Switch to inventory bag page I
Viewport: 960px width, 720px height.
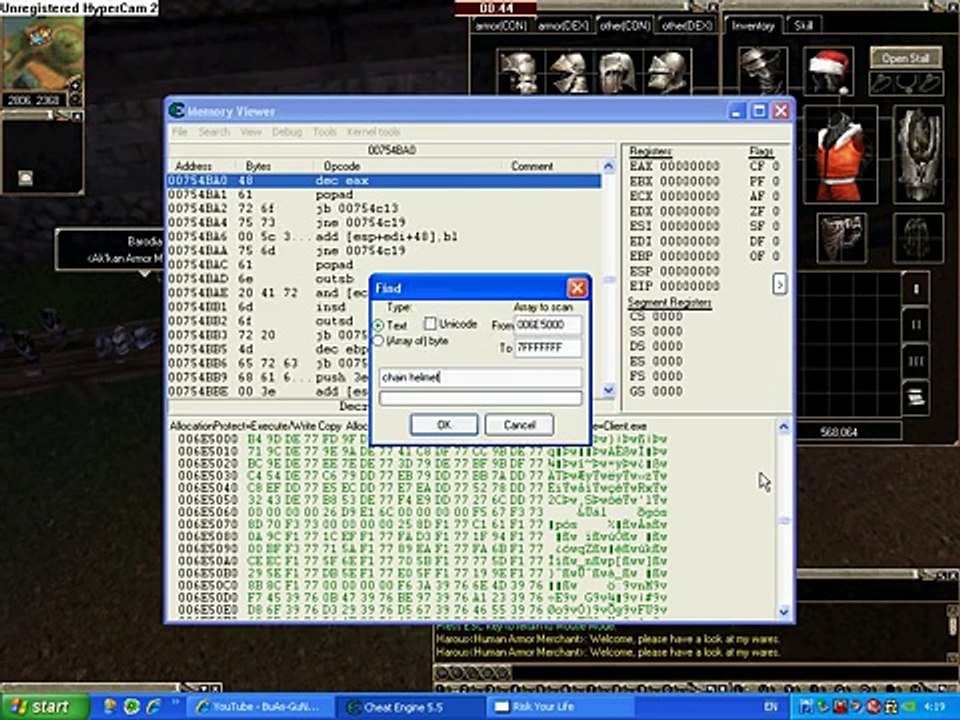916,289
